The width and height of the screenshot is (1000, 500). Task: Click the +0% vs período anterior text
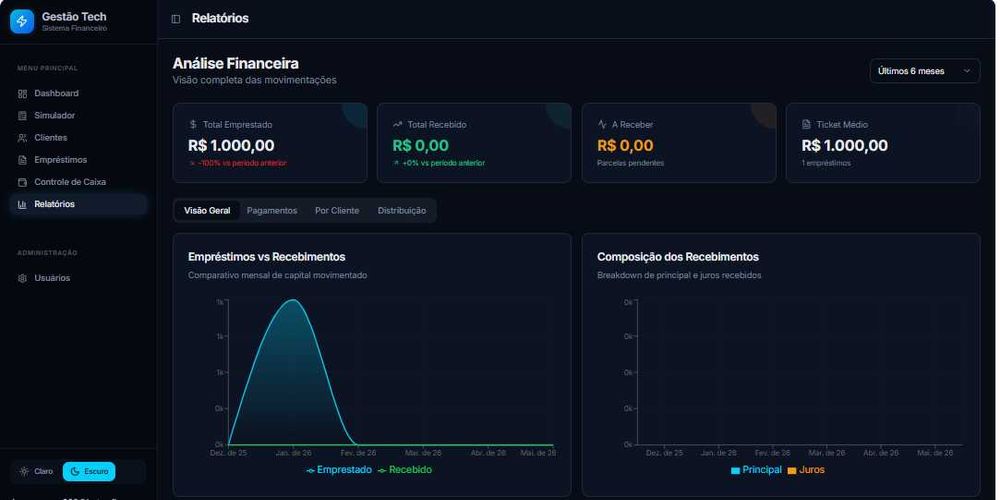click(443, 163)
